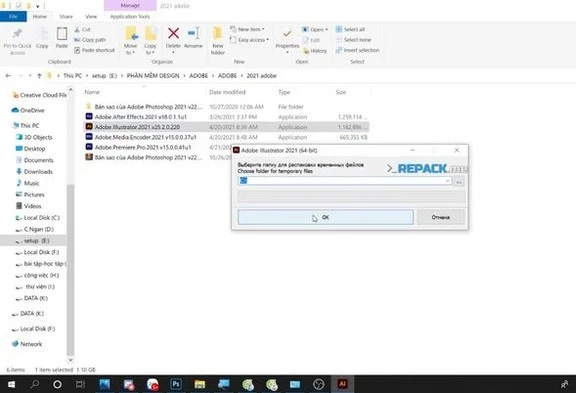Go back with the Back arrow
Viewport: 576px width, 393px height.
(8, 76)
